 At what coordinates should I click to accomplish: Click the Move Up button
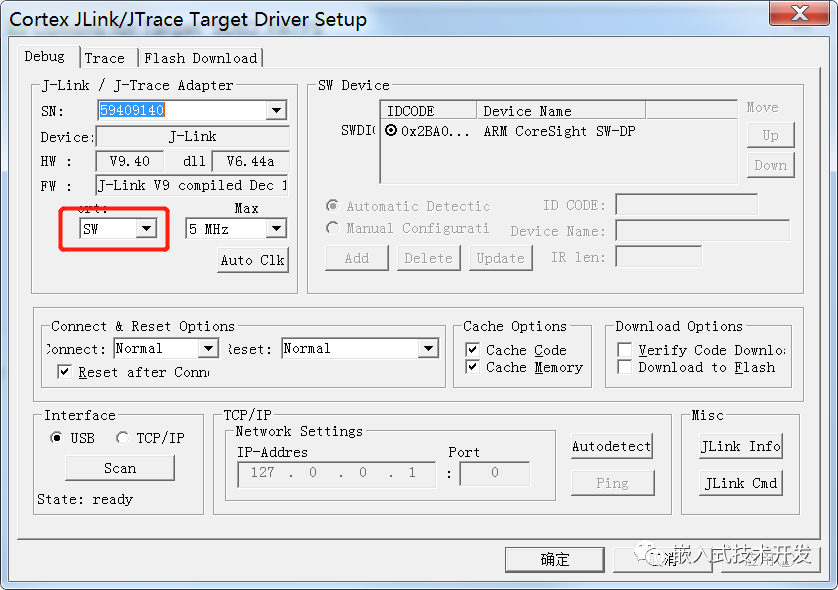[770, 135]
